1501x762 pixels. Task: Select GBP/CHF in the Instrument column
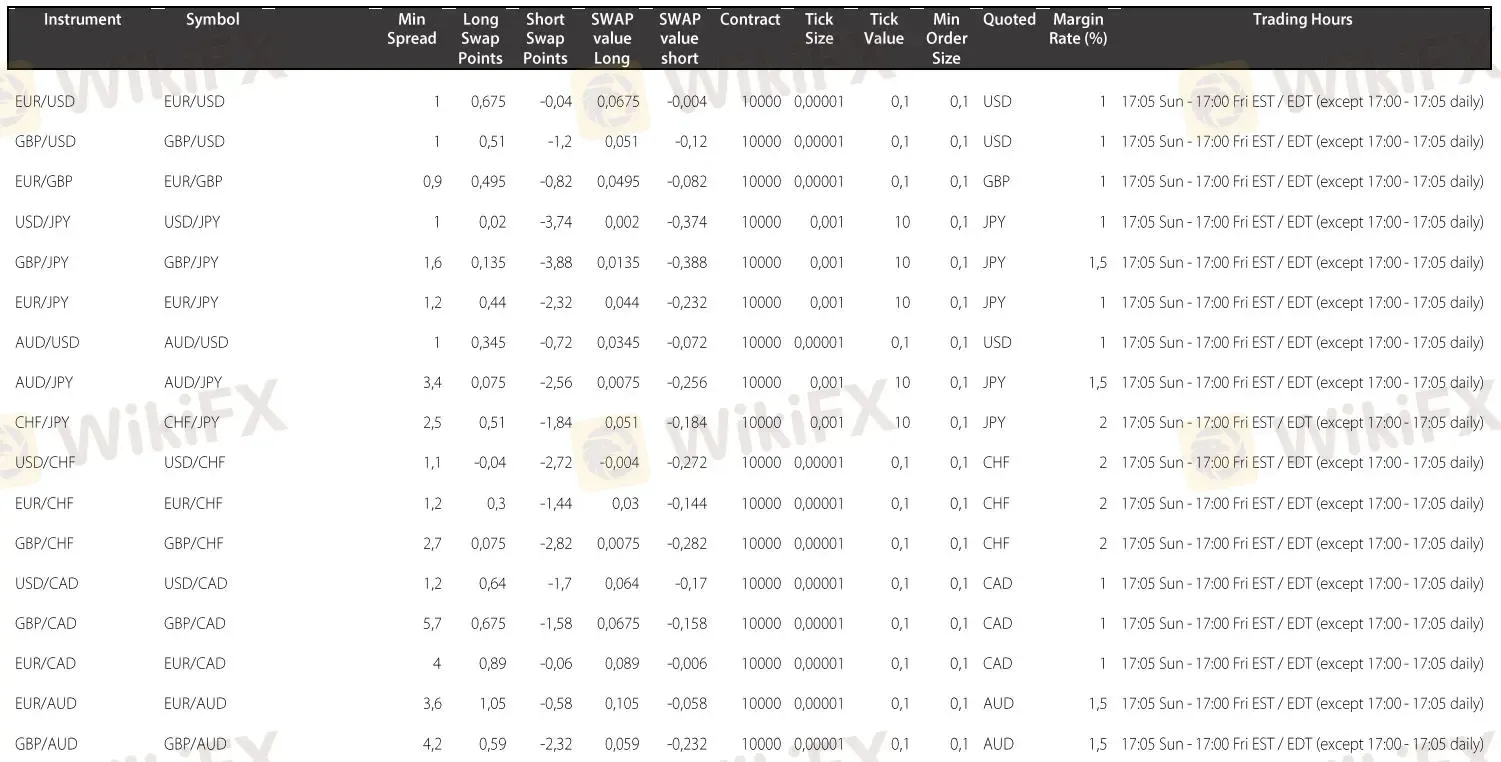coord(44,543)
